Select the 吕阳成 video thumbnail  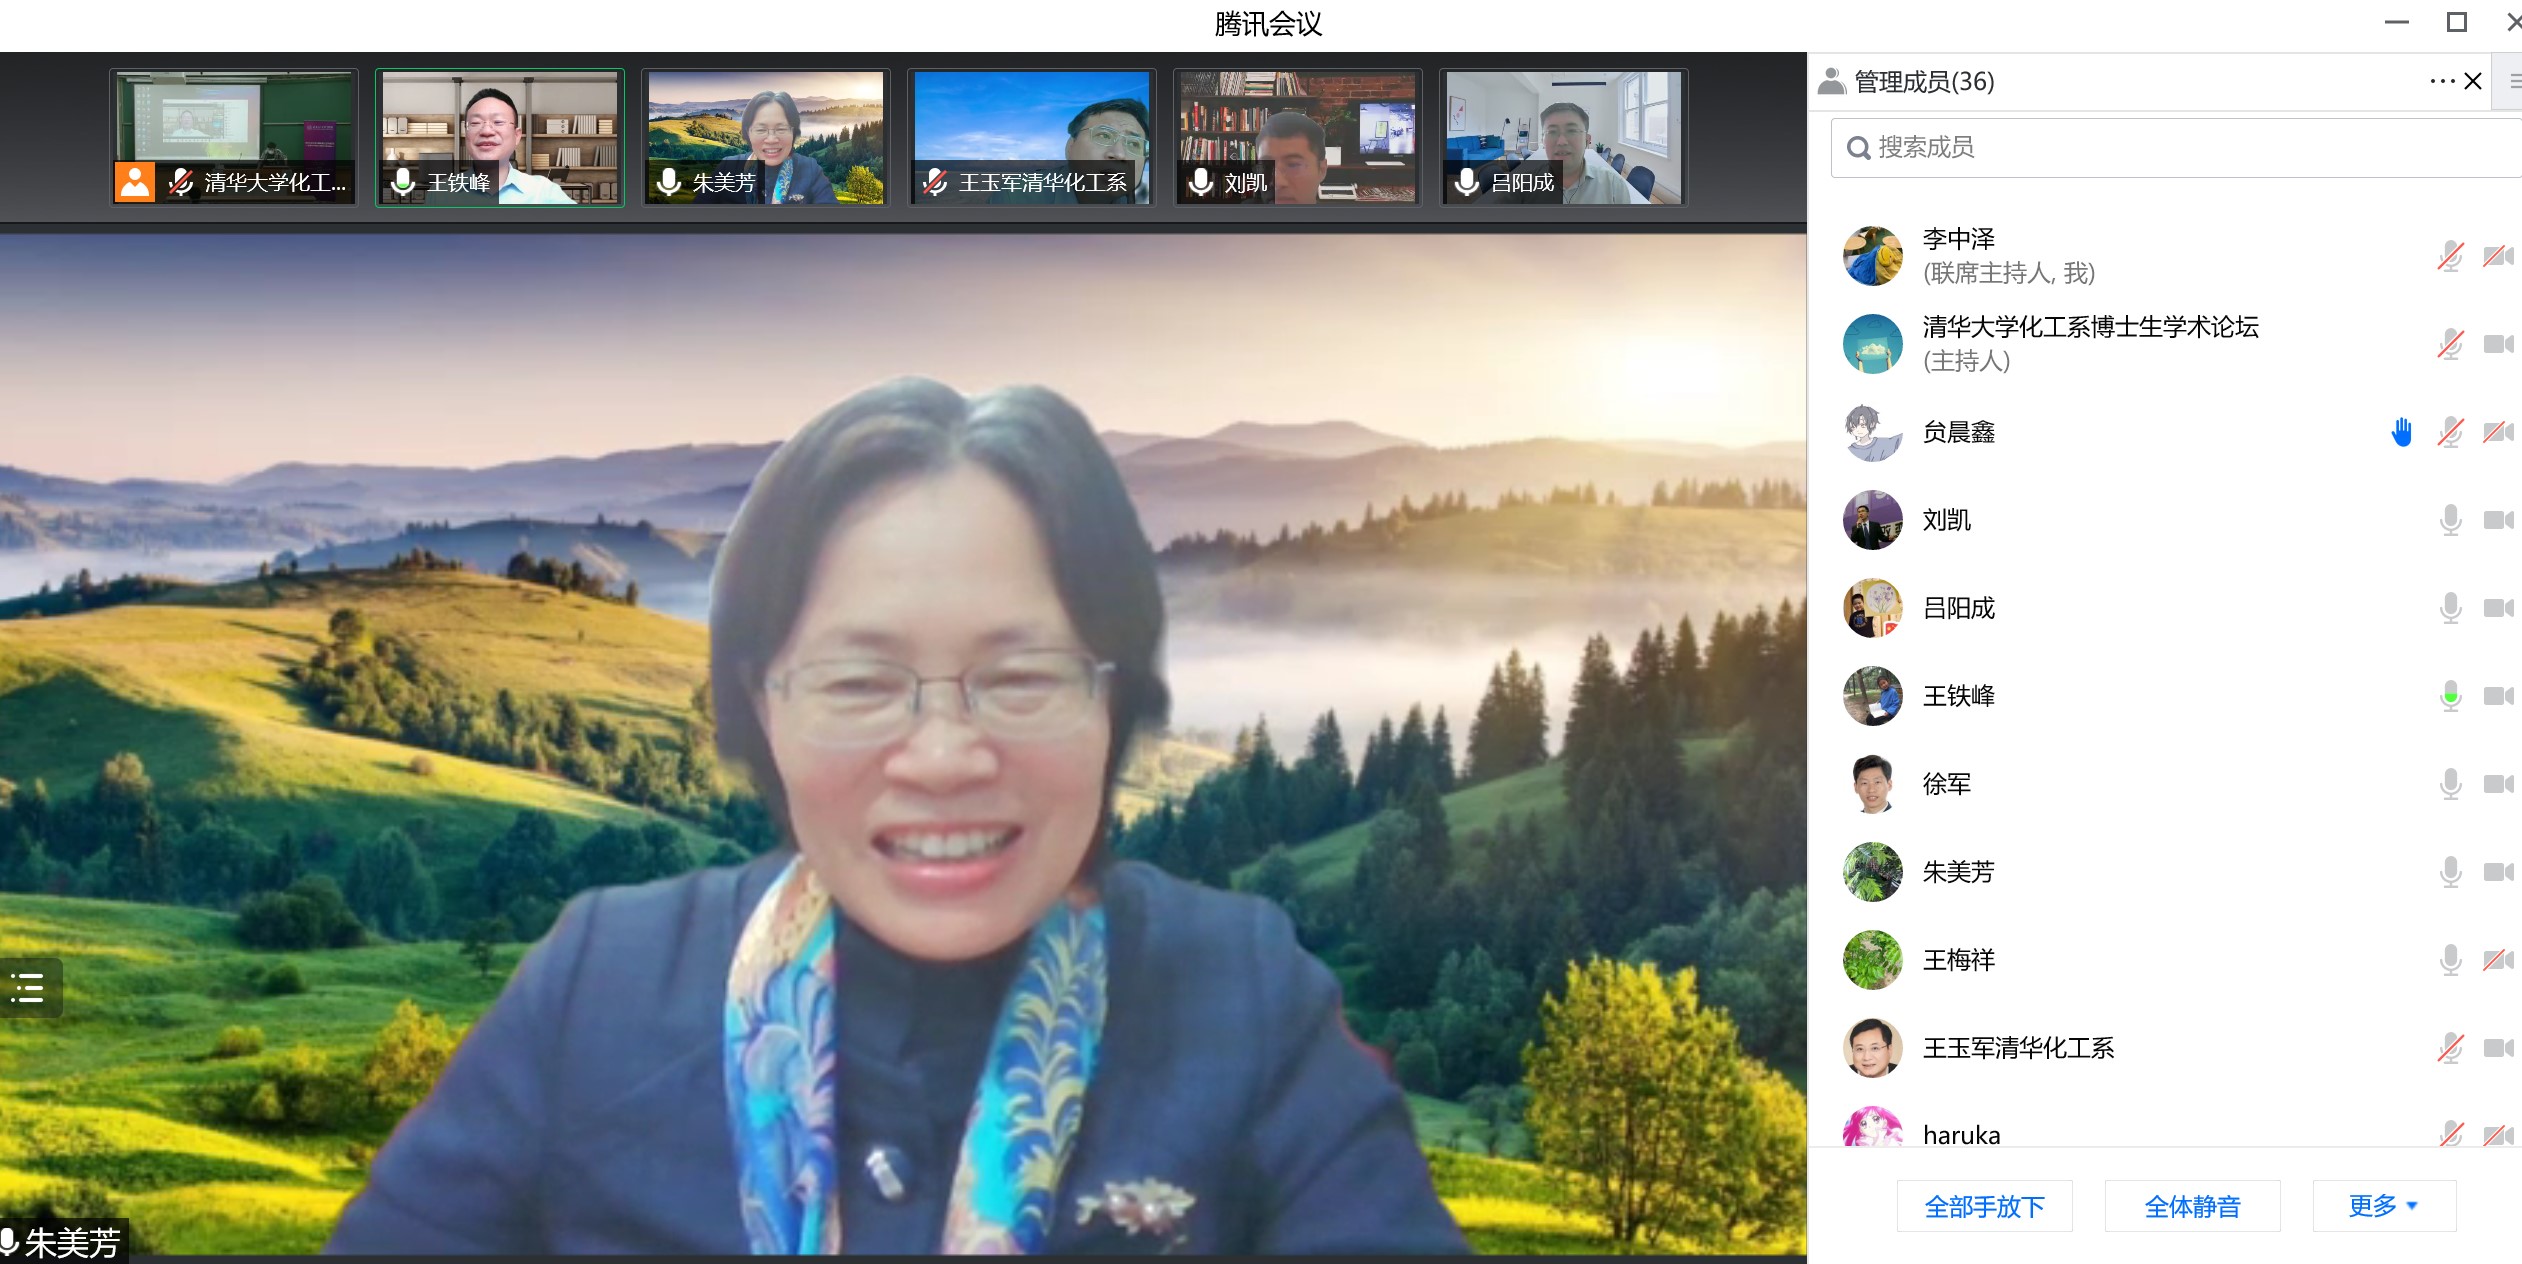[x=1563, y=138]
